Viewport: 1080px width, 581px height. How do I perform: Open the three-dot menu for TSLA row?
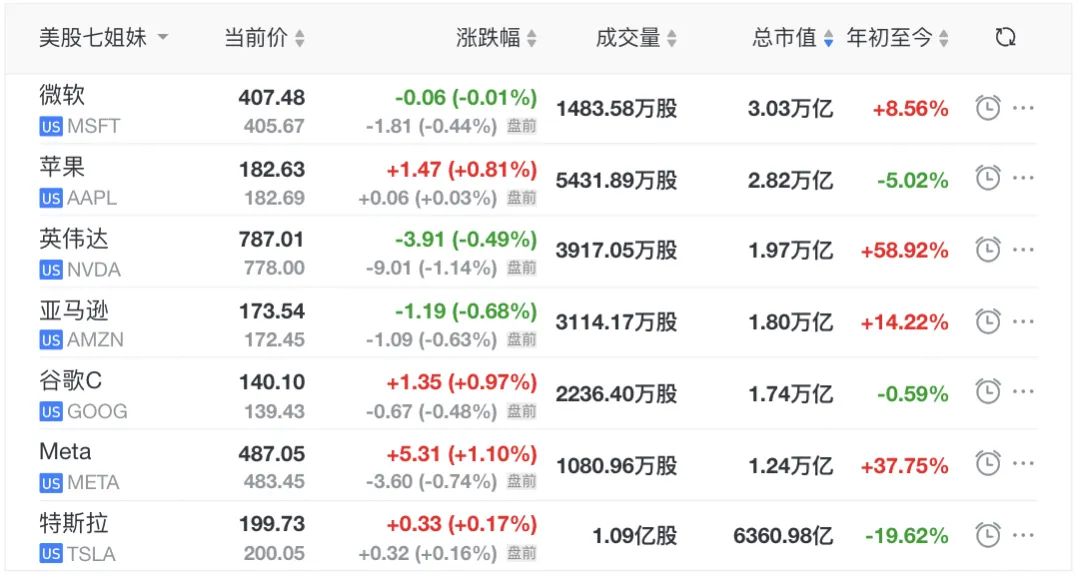pyautogui.click(x=1024, y=535)
